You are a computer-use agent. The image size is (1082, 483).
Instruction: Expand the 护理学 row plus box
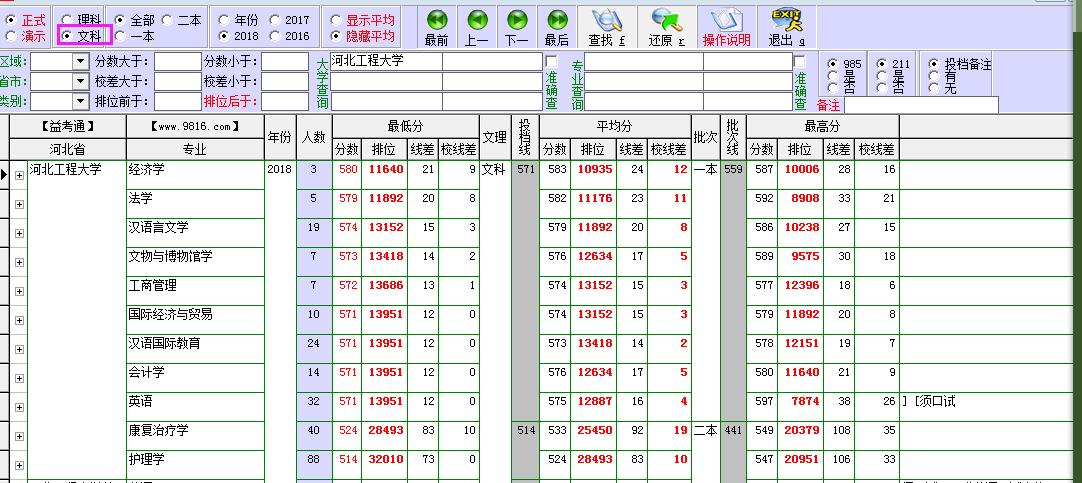click(19, 465)
